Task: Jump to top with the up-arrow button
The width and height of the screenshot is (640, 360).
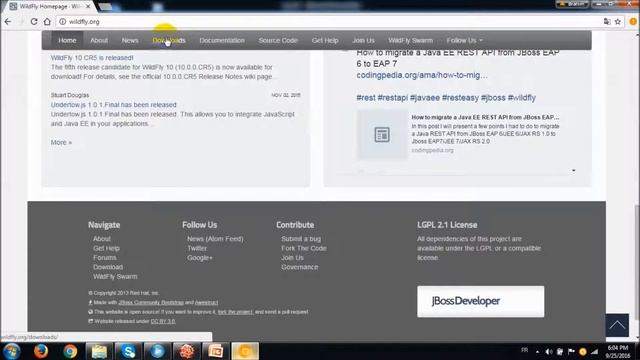Action: [x=617, y=325]
